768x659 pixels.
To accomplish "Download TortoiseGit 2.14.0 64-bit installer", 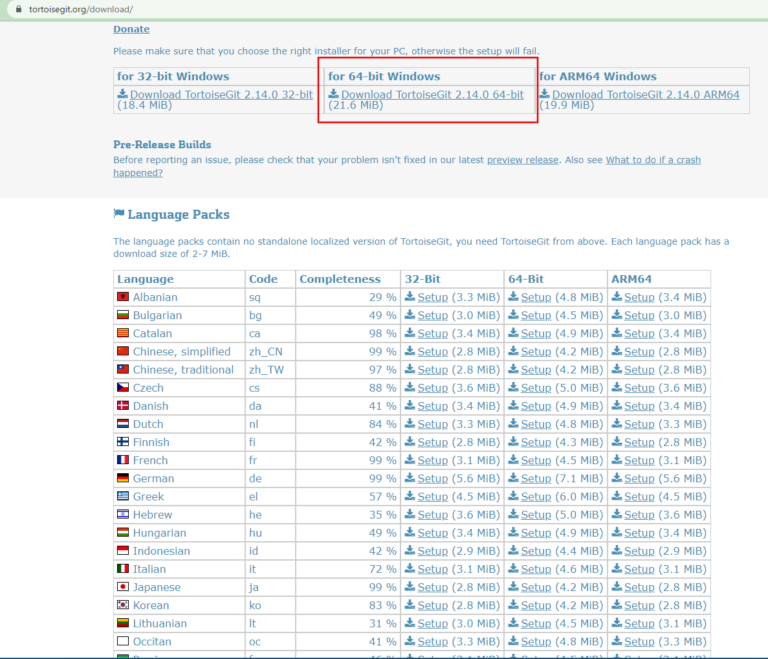I will point(432,95).
